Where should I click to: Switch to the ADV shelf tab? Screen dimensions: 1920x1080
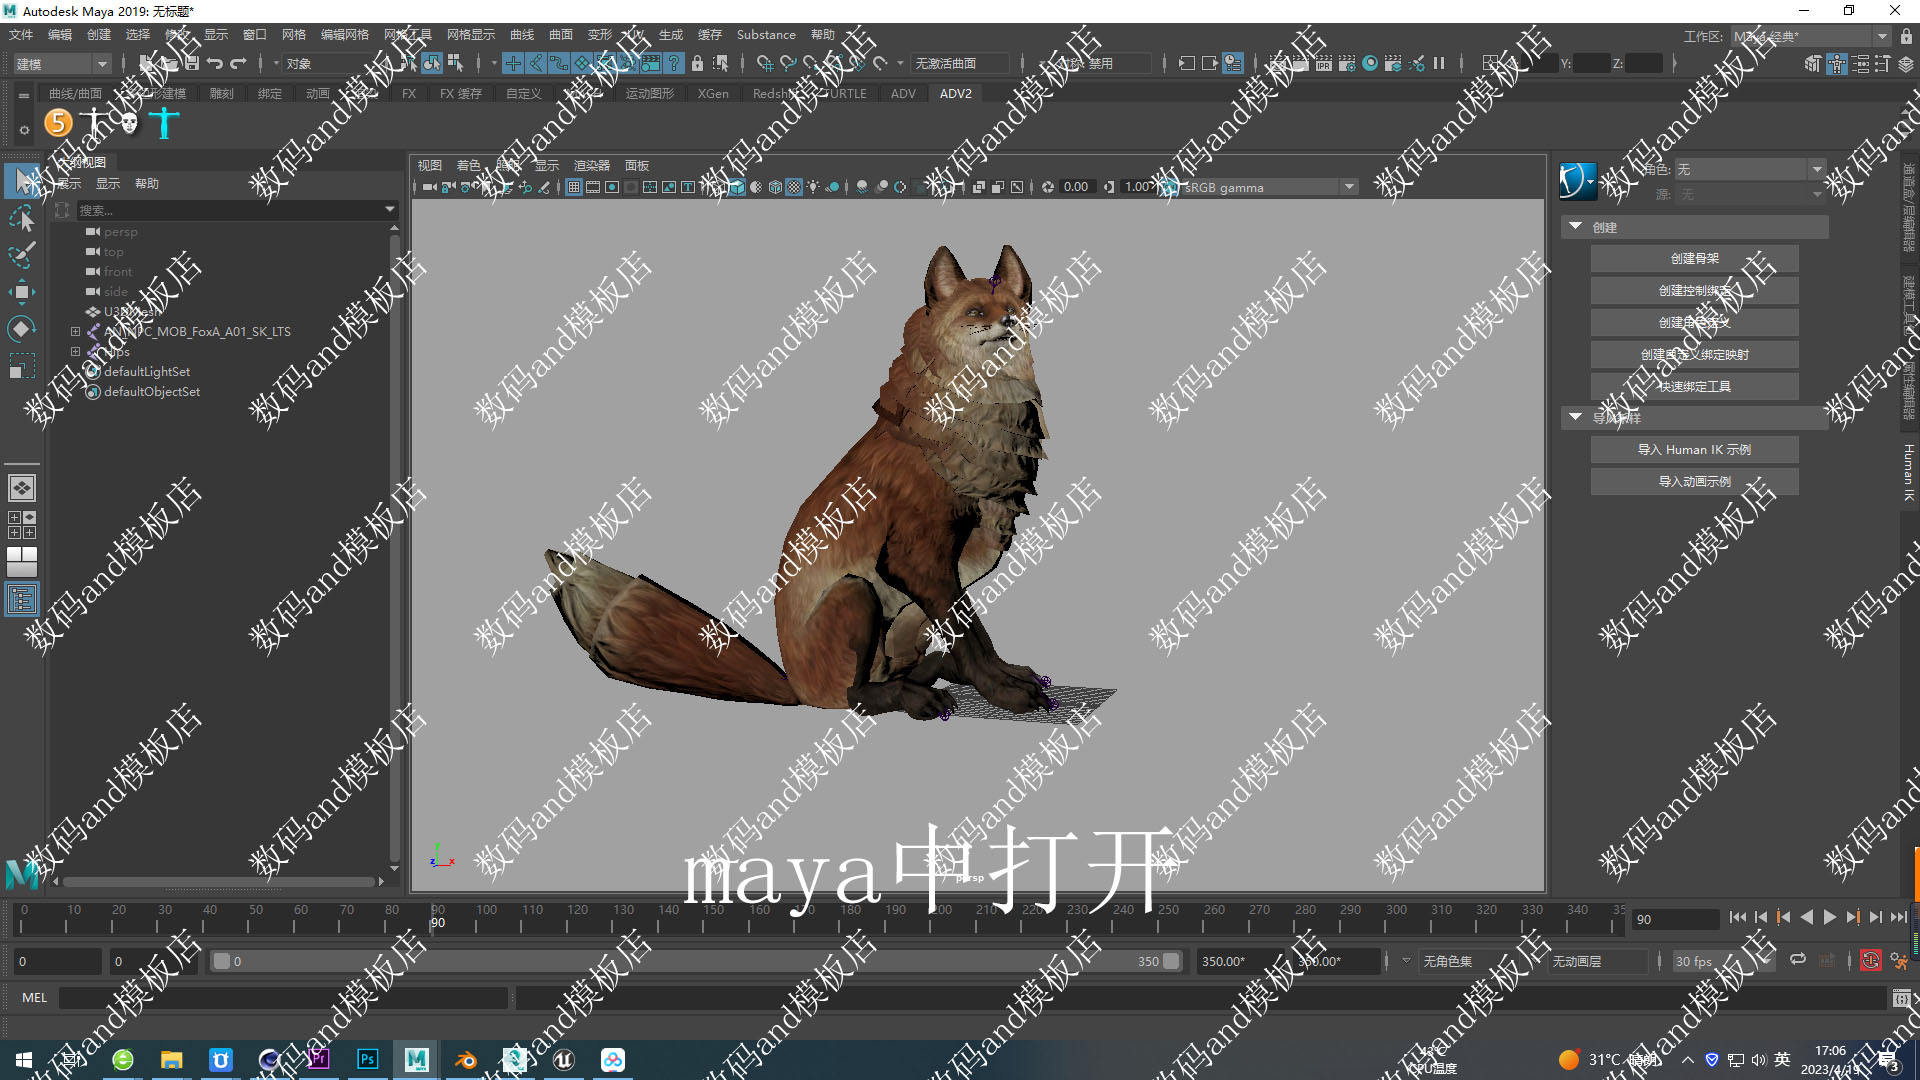(903, 93)
